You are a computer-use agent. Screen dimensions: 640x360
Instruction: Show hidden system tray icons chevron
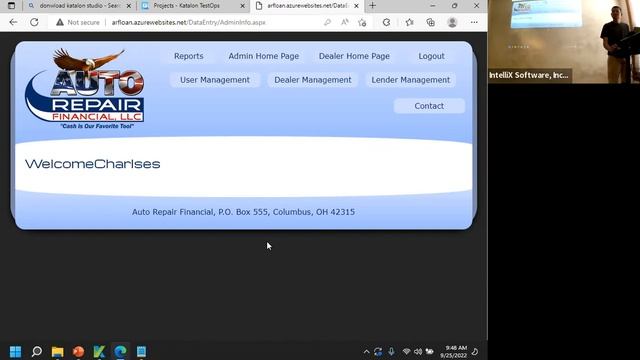[x=366, y=351]
